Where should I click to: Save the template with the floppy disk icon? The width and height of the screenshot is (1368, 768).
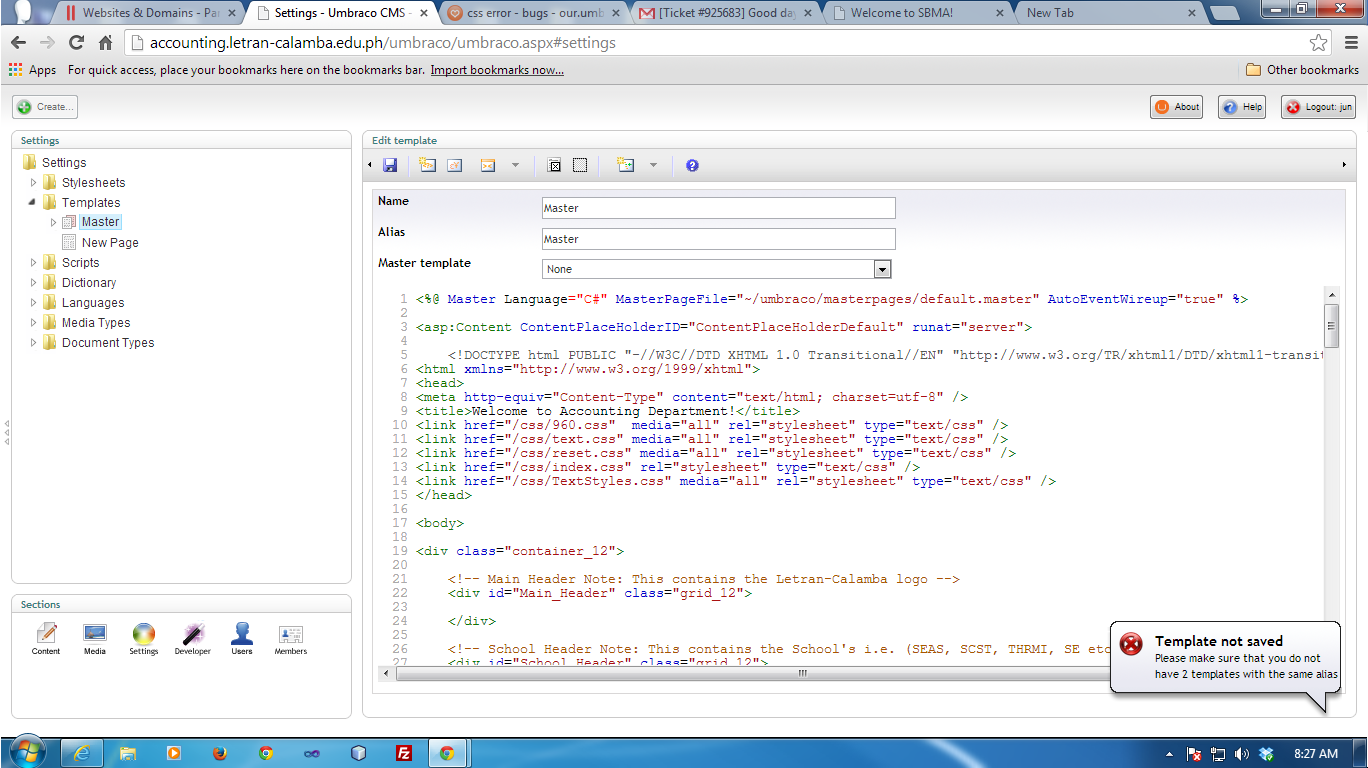390,165
